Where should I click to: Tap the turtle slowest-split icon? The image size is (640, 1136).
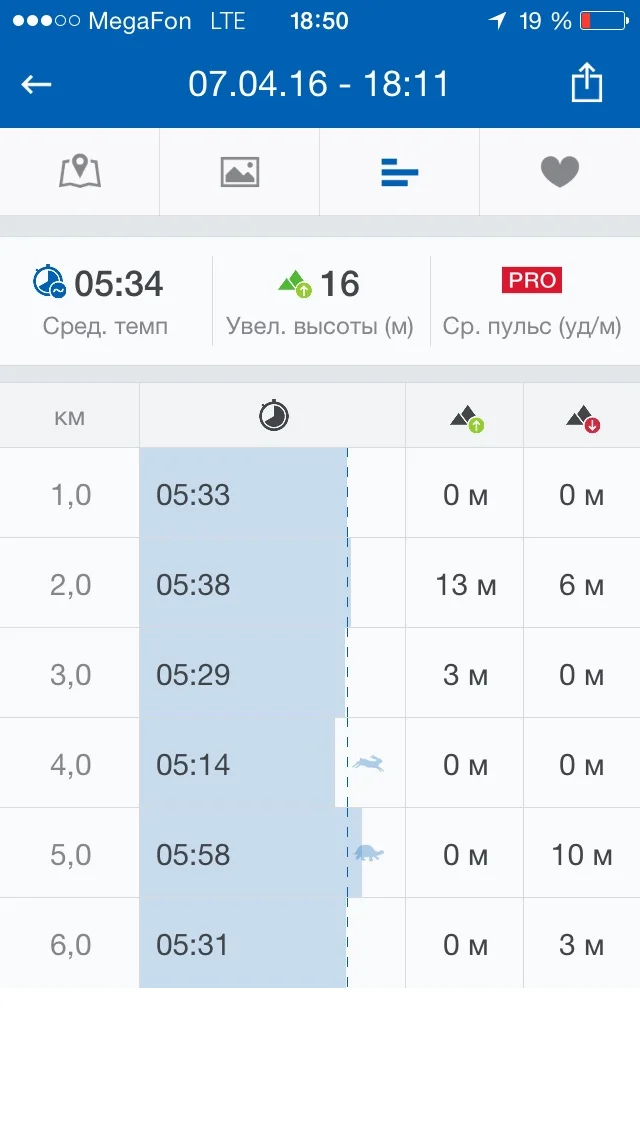click(369, 853)
